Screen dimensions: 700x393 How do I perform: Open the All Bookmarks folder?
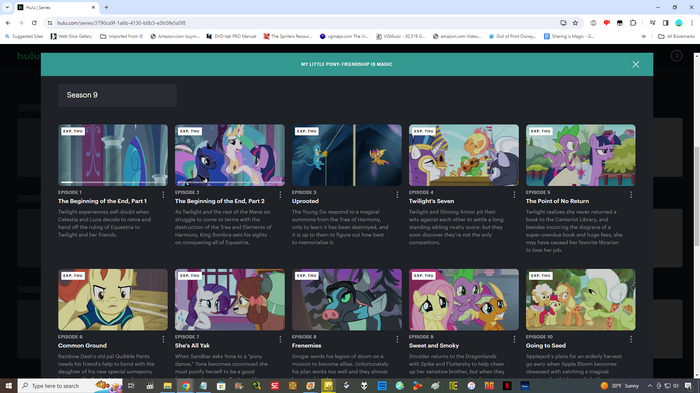pos(676,36)
